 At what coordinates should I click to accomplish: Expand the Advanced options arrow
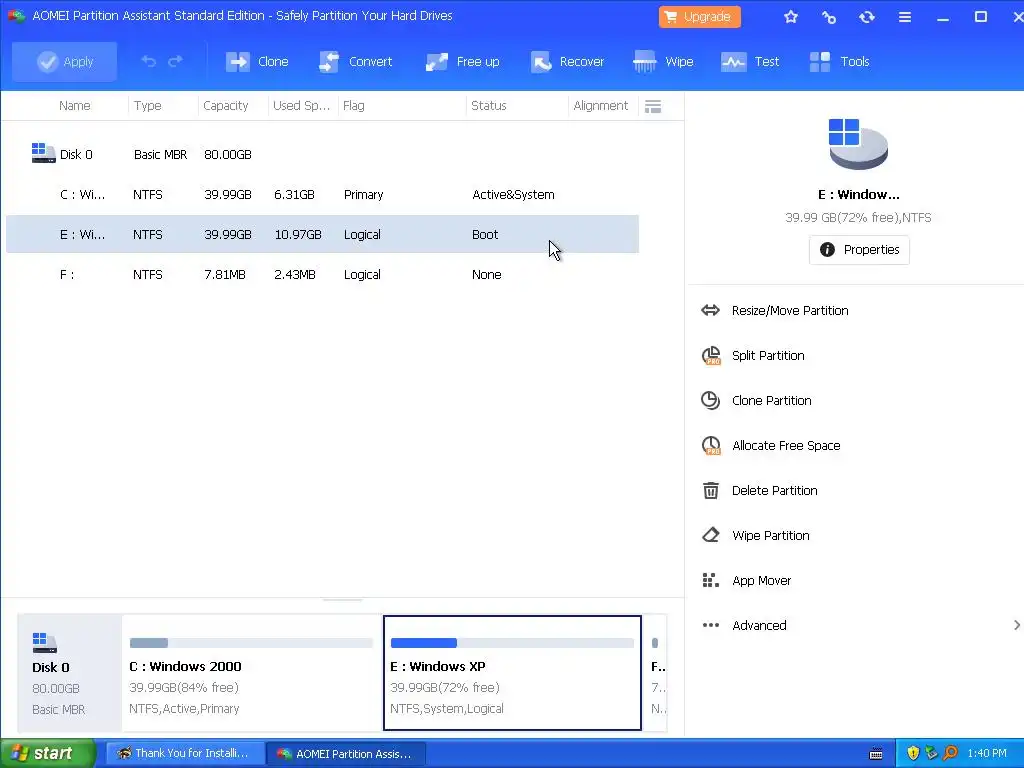[1017, 626]
